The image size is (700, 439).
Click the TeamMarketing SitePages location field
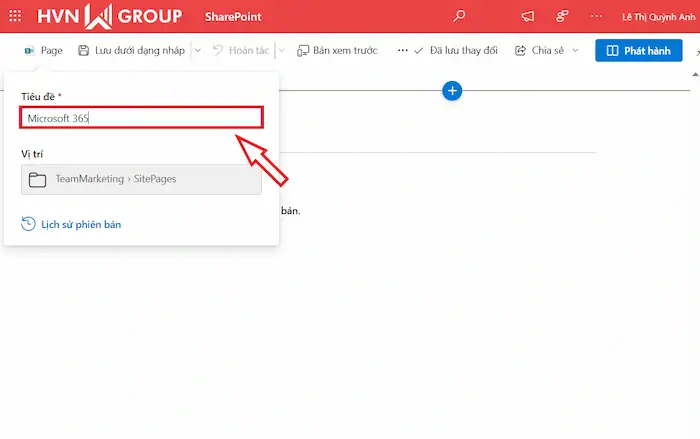coord(141,180)
